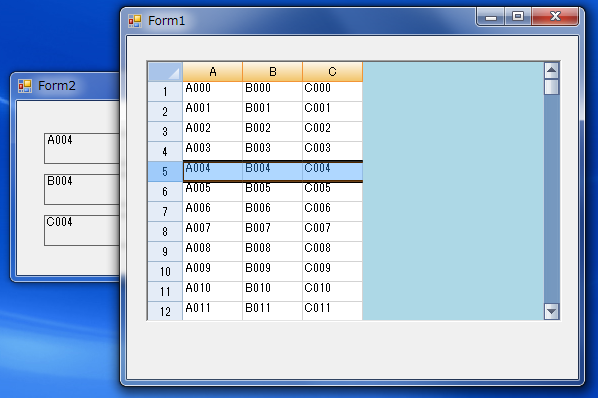598x398 pixels.
Task: Select row header 8
Action: (165, 231)
